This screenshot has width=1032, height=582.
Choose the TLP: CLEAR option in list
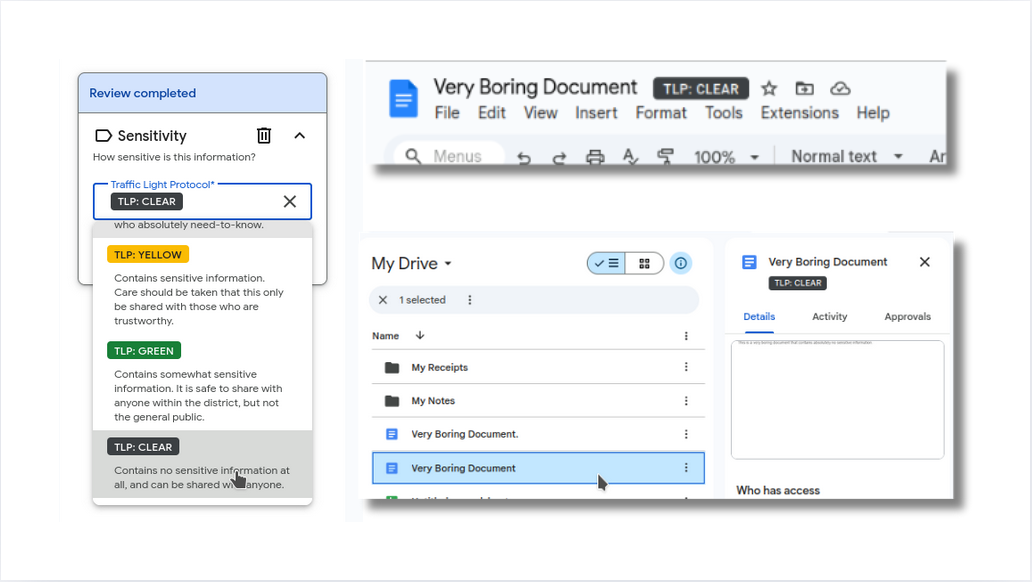202,464
